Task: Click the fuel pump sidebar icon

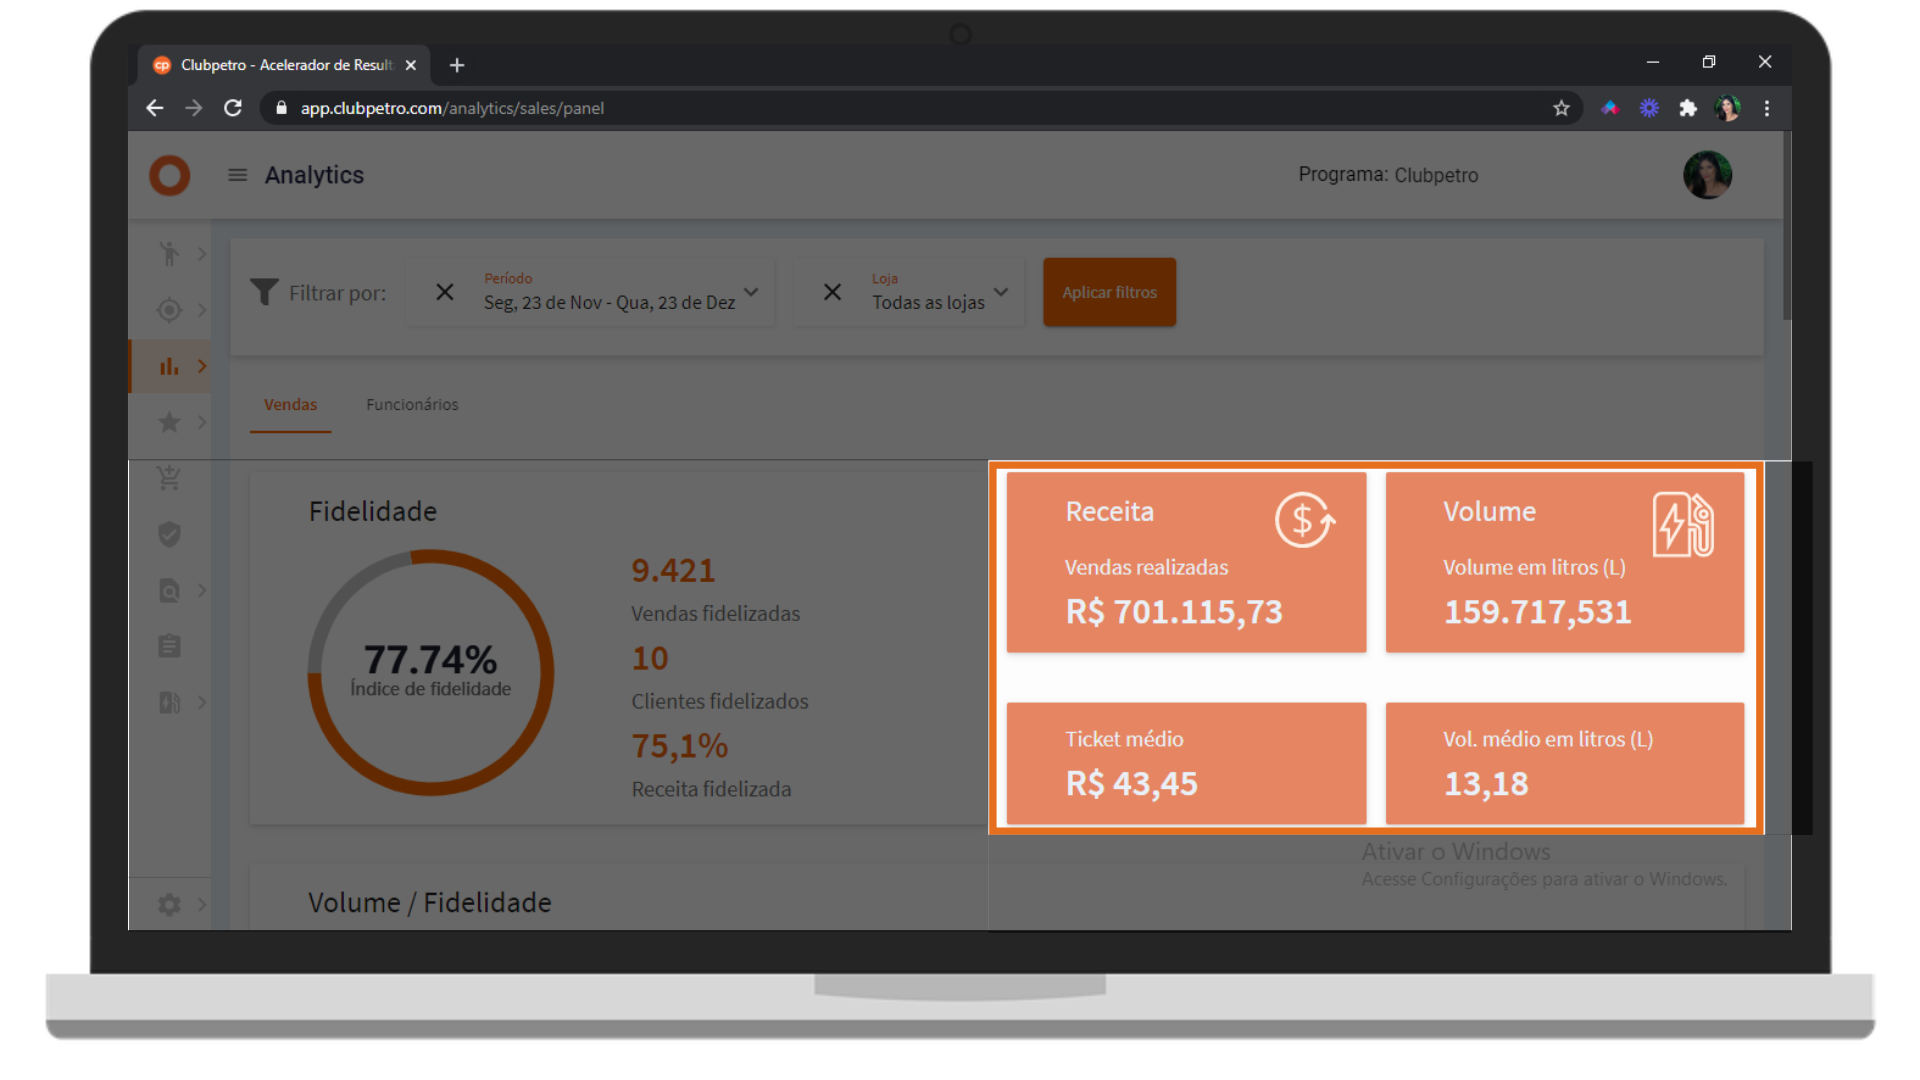Action: click(169, 702)
